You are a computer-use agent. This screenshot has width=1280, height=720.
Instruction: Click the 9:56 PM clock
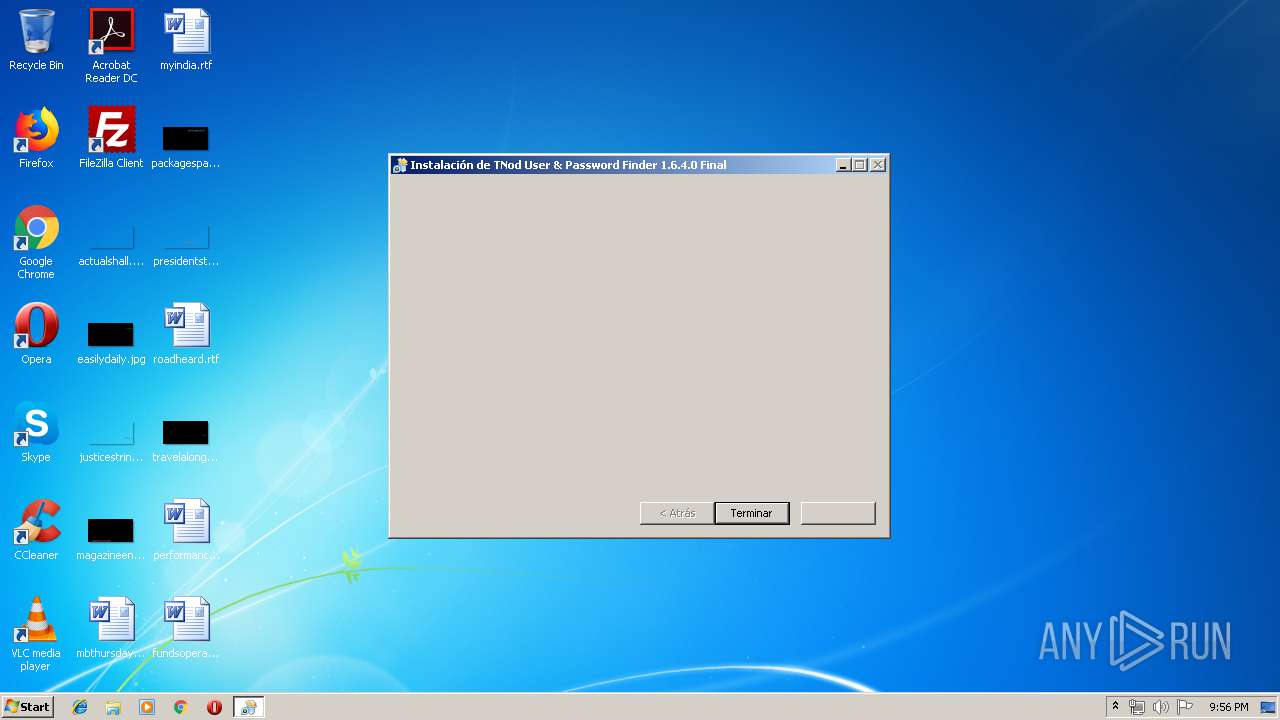(1228, 707)
